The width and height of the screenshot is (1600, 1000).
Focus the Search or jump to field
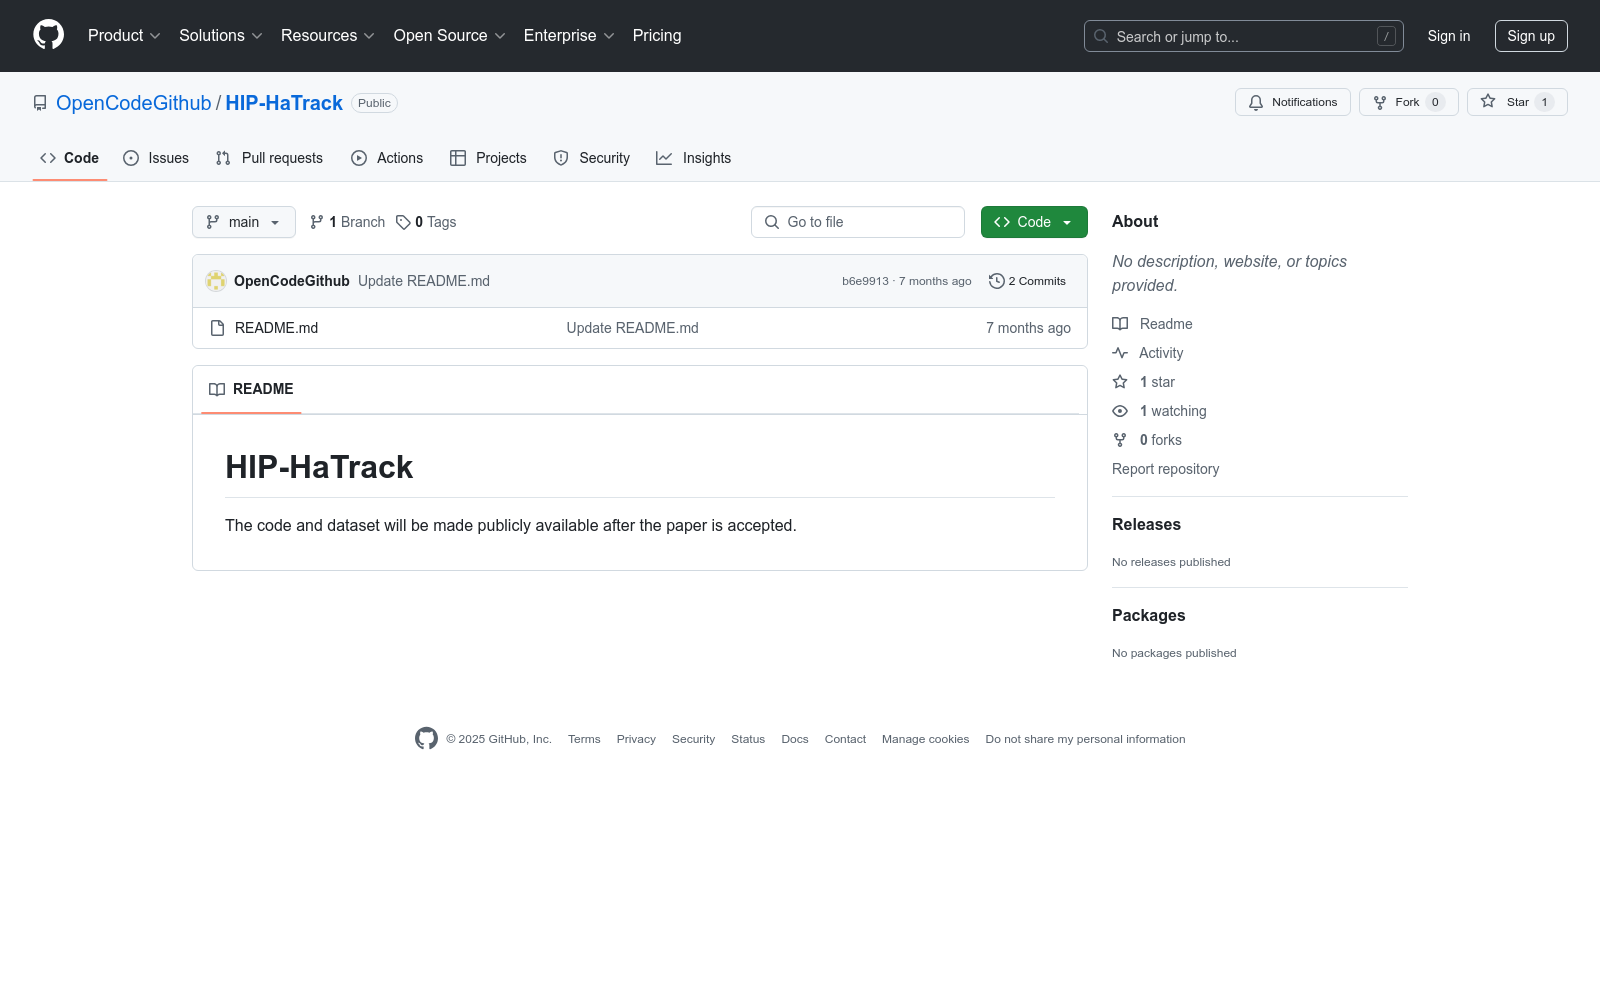tap(1243, 36)
